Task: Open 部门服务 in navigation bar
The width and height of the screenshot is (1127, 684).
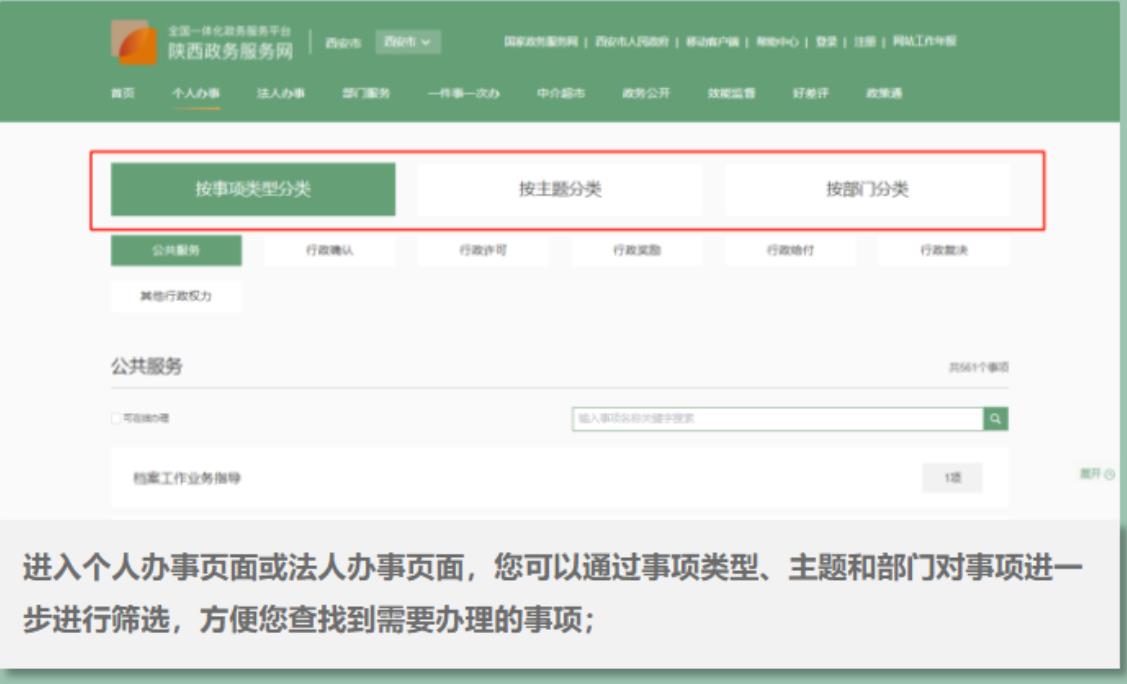Action: [x=367, y=93]
